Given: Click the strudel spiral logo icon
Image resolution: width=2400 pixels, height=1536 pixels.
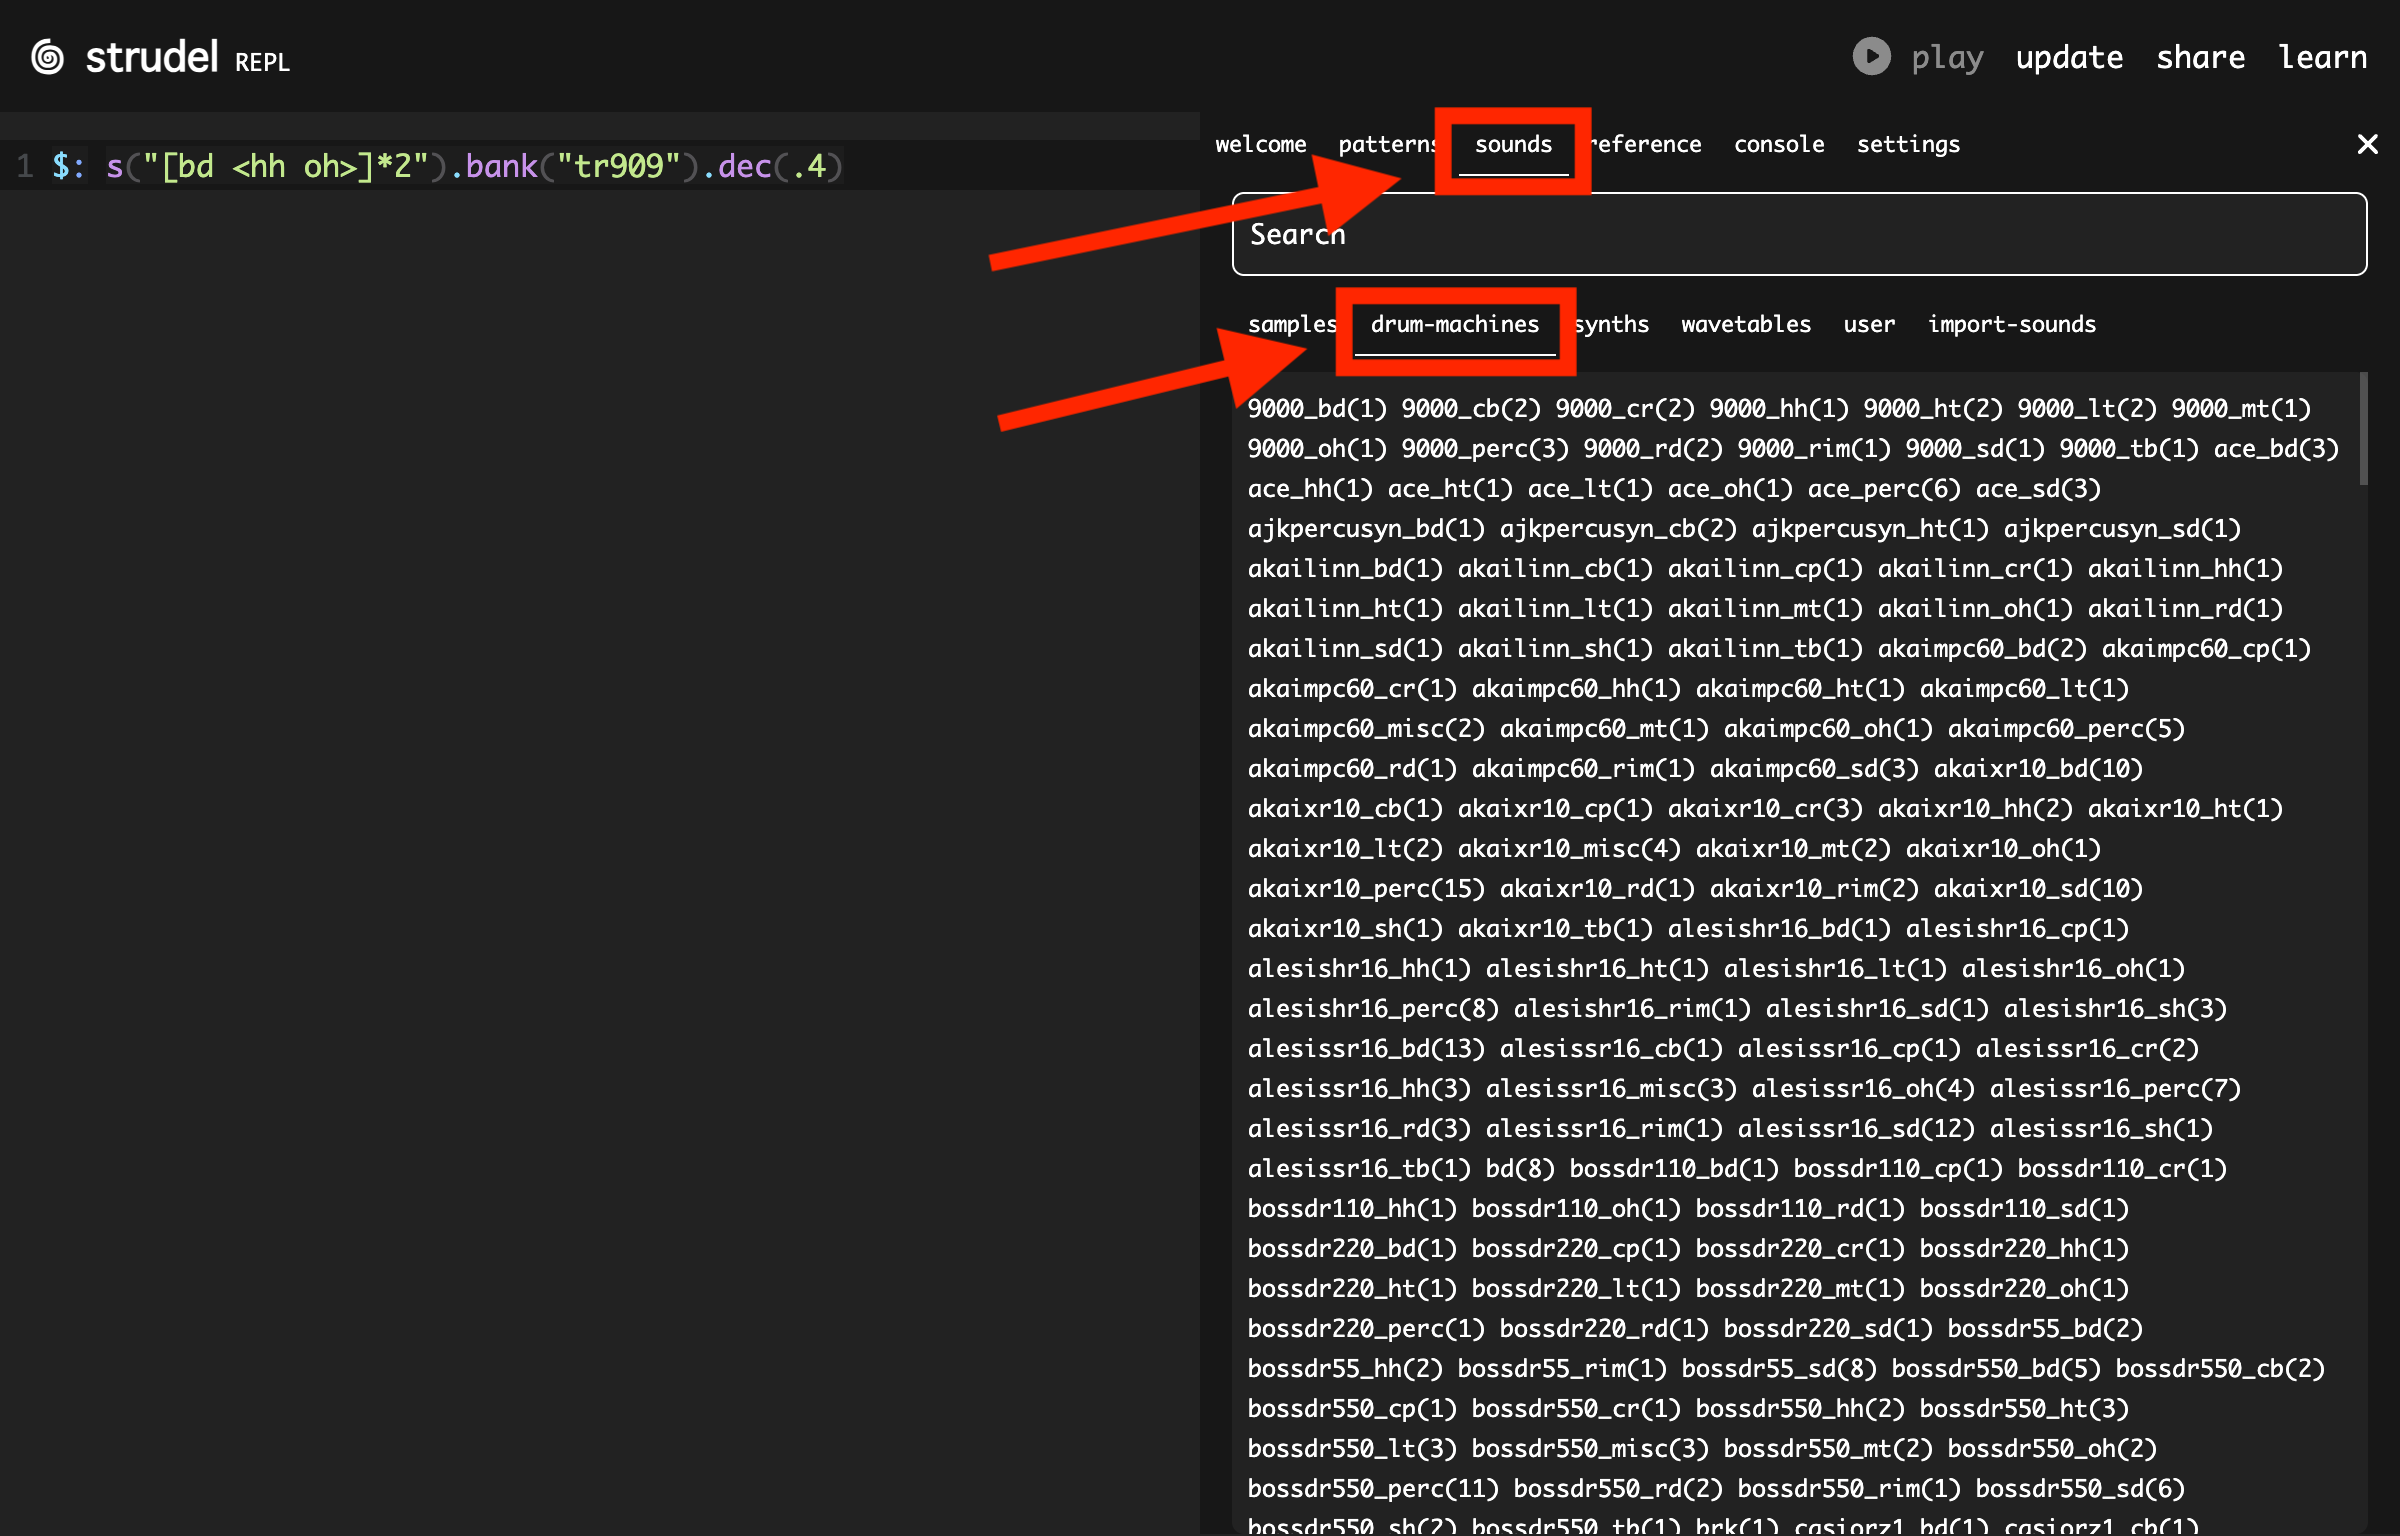Looking at the screenshot, I should pyautogui.click(x=47, y=57).
